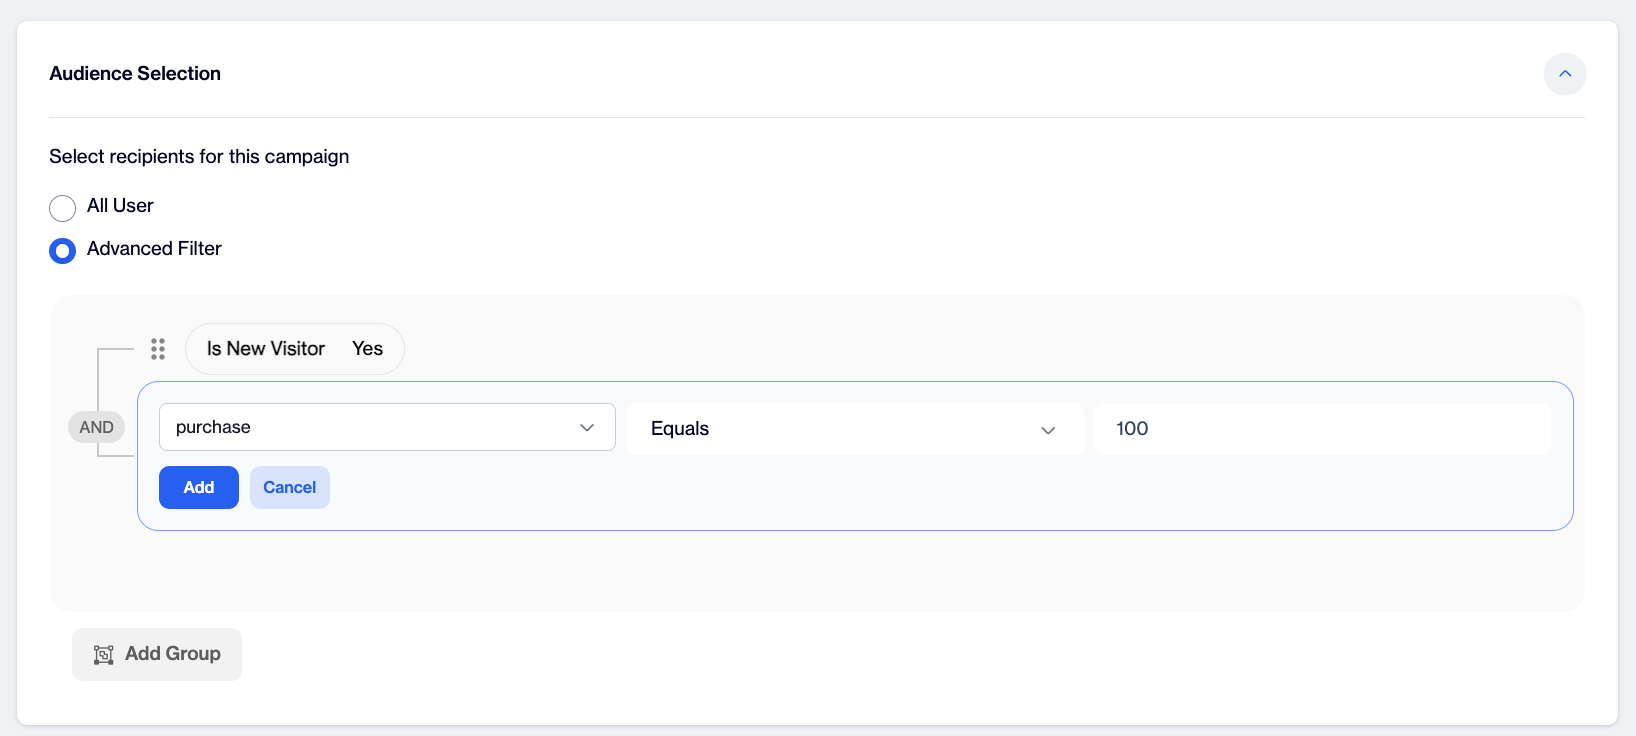The height and width of the screenshot is (736, 1636).
Task: Click the Add button for the filter
Action: [x=199, y=488]
